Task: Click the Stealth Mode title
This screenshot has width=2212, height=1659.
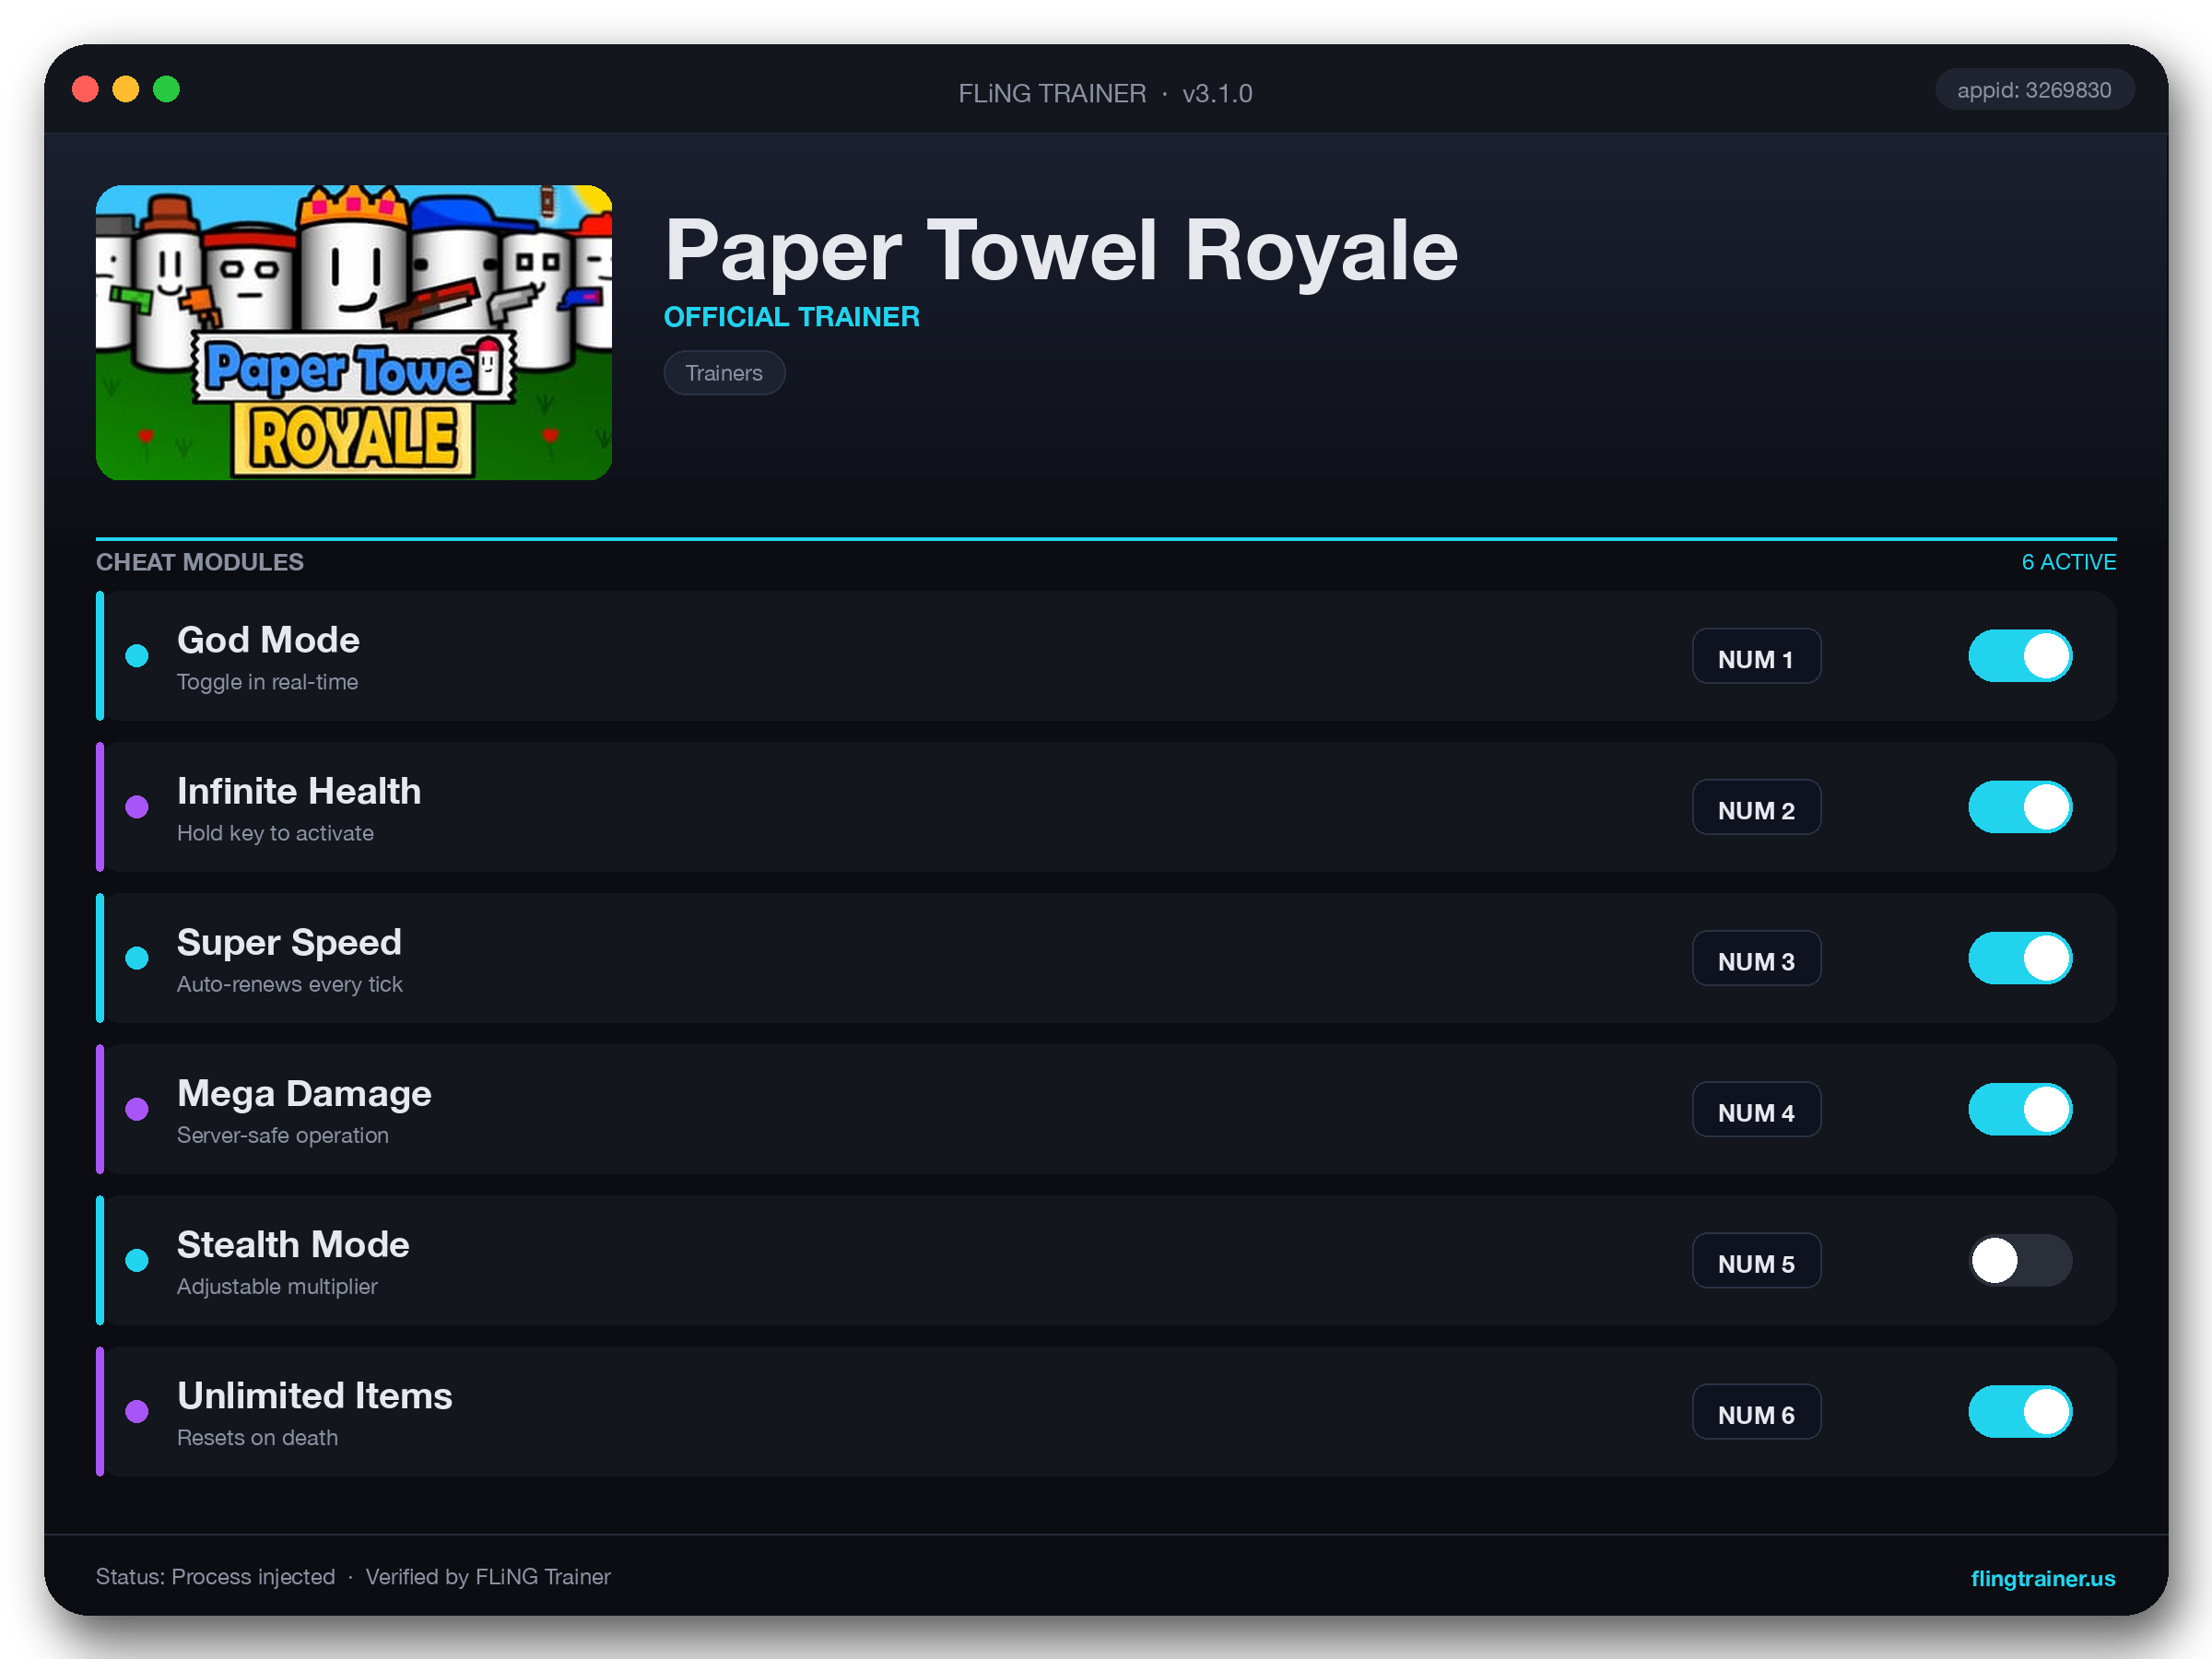Action: (293, 1244)
